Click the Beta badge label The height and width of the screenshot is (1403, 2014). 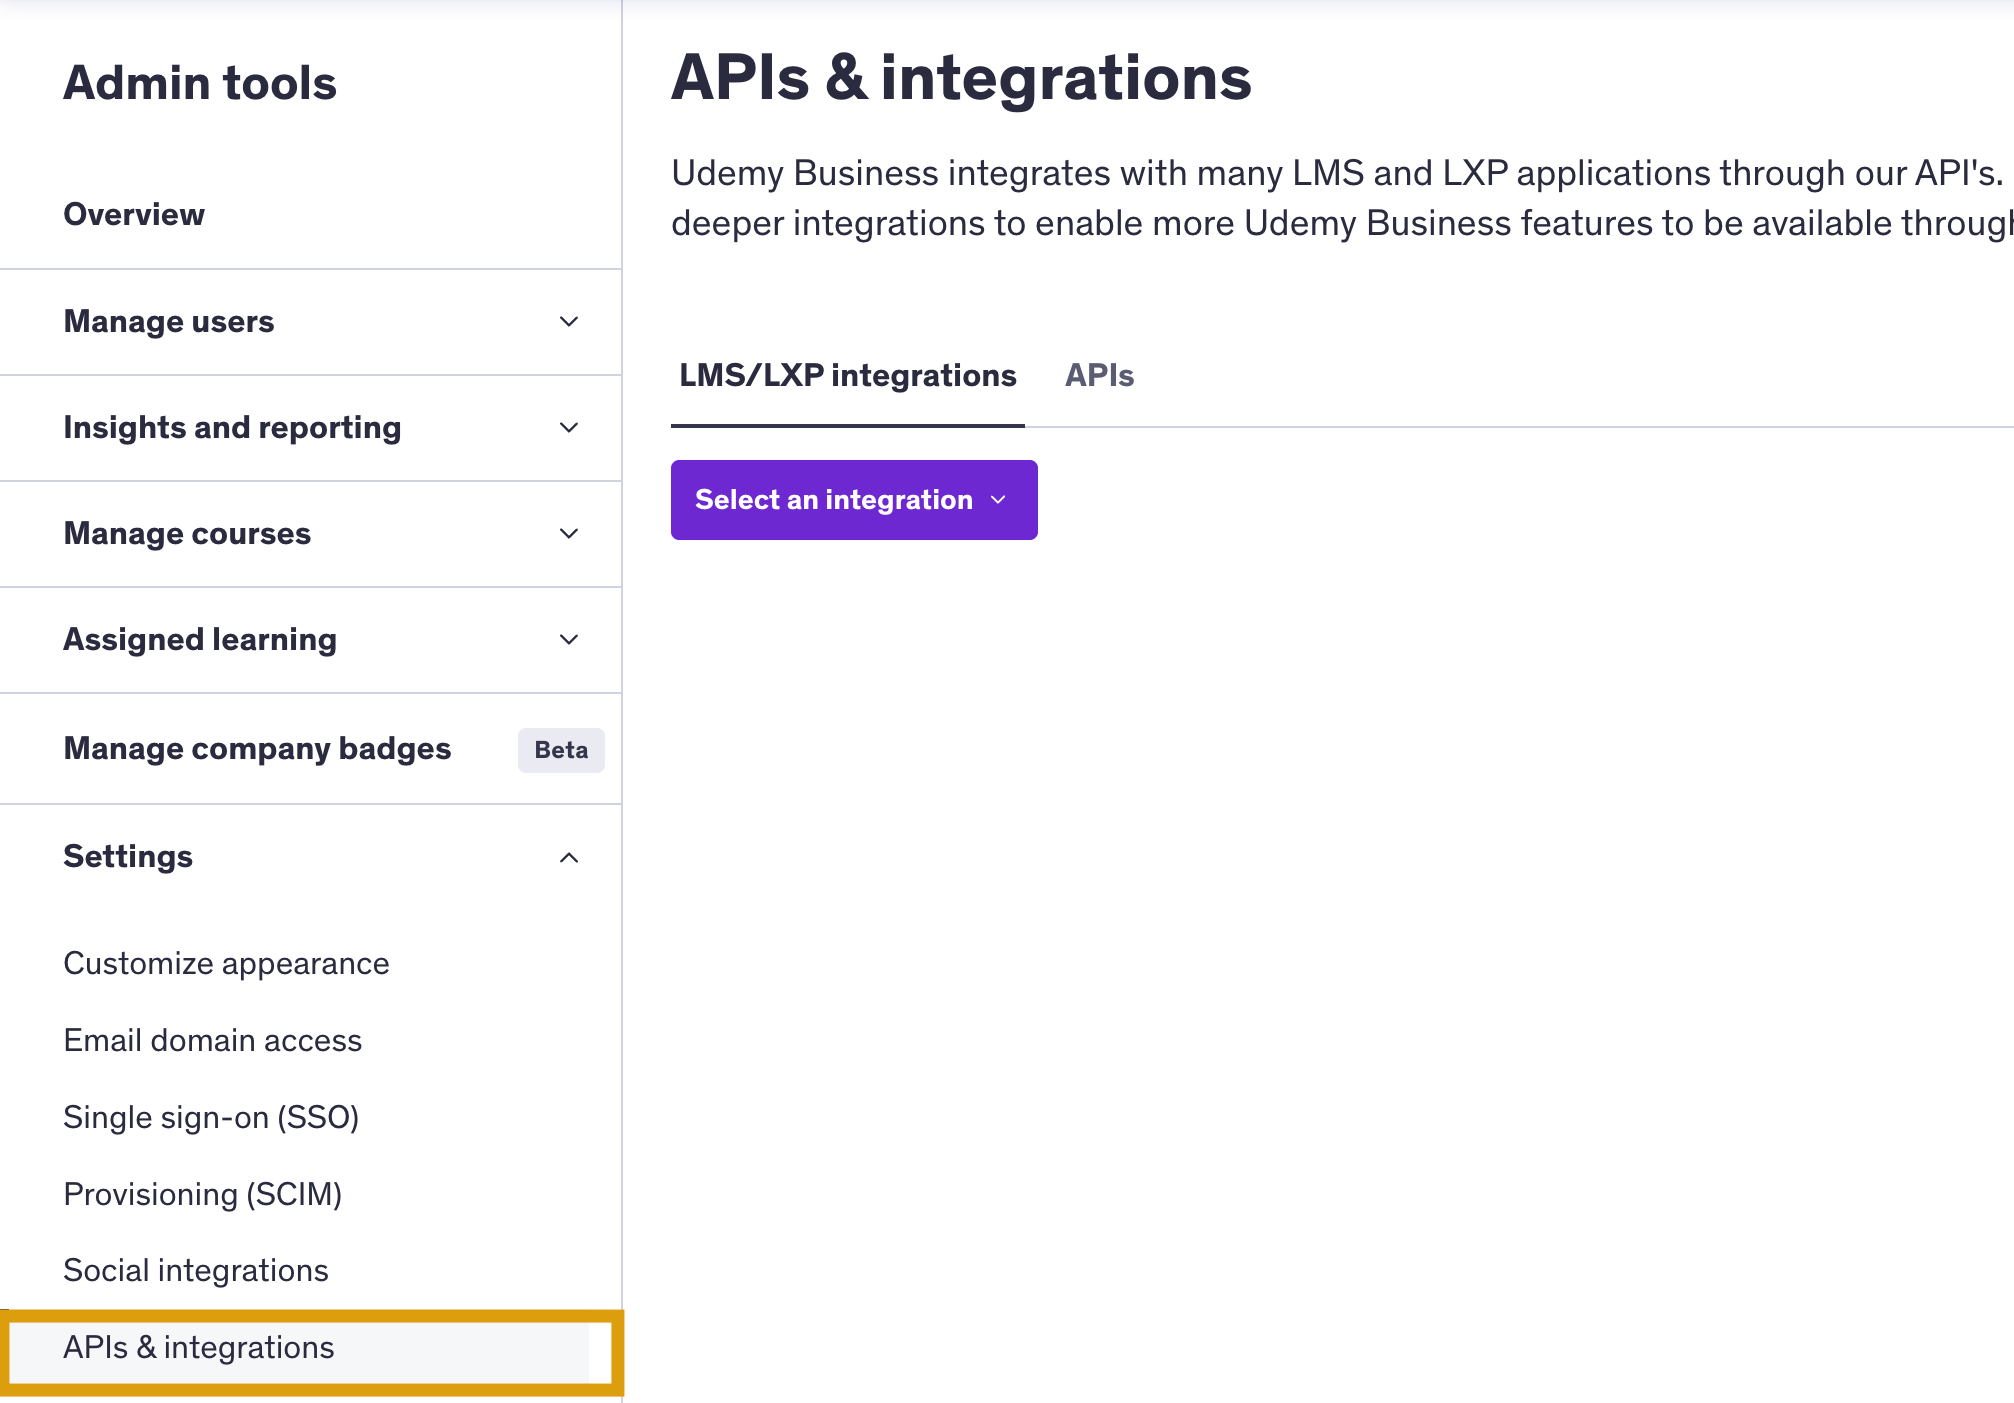click(561, 750)
